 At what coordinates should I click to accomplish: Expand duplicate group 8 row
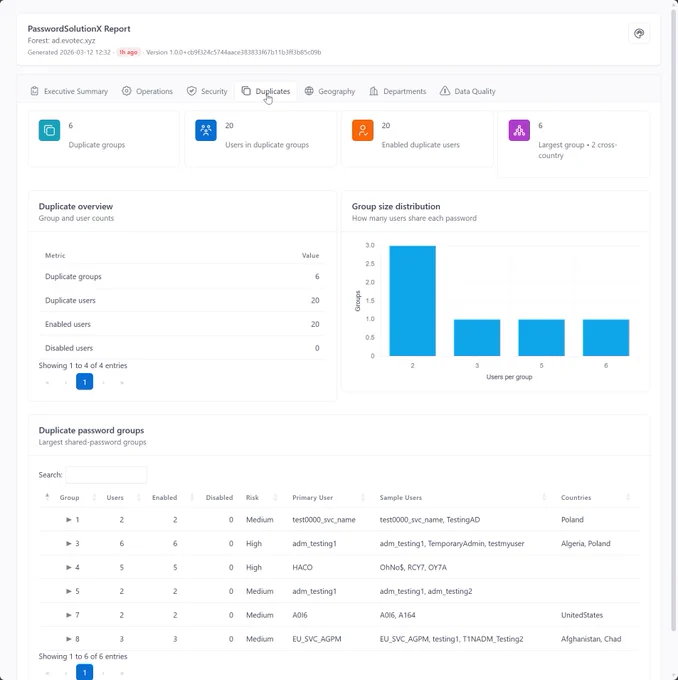click(69, 639)
